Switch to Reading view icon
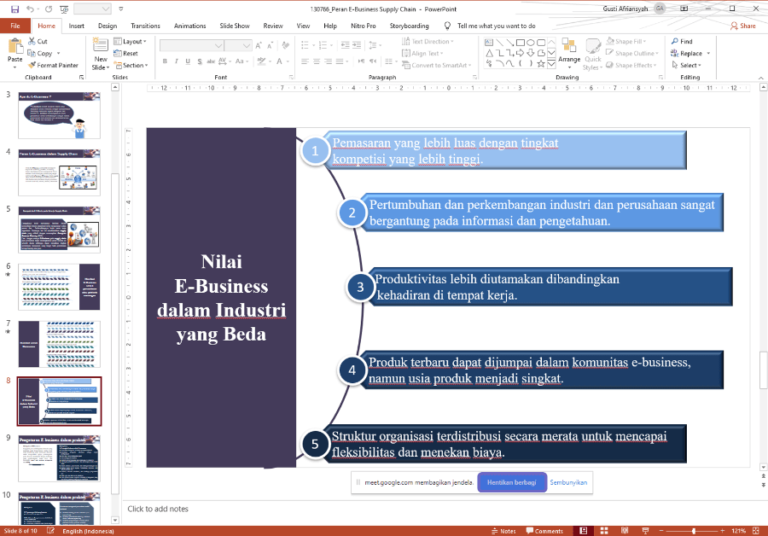The image size is (768, 536). (x=624, y=531)
